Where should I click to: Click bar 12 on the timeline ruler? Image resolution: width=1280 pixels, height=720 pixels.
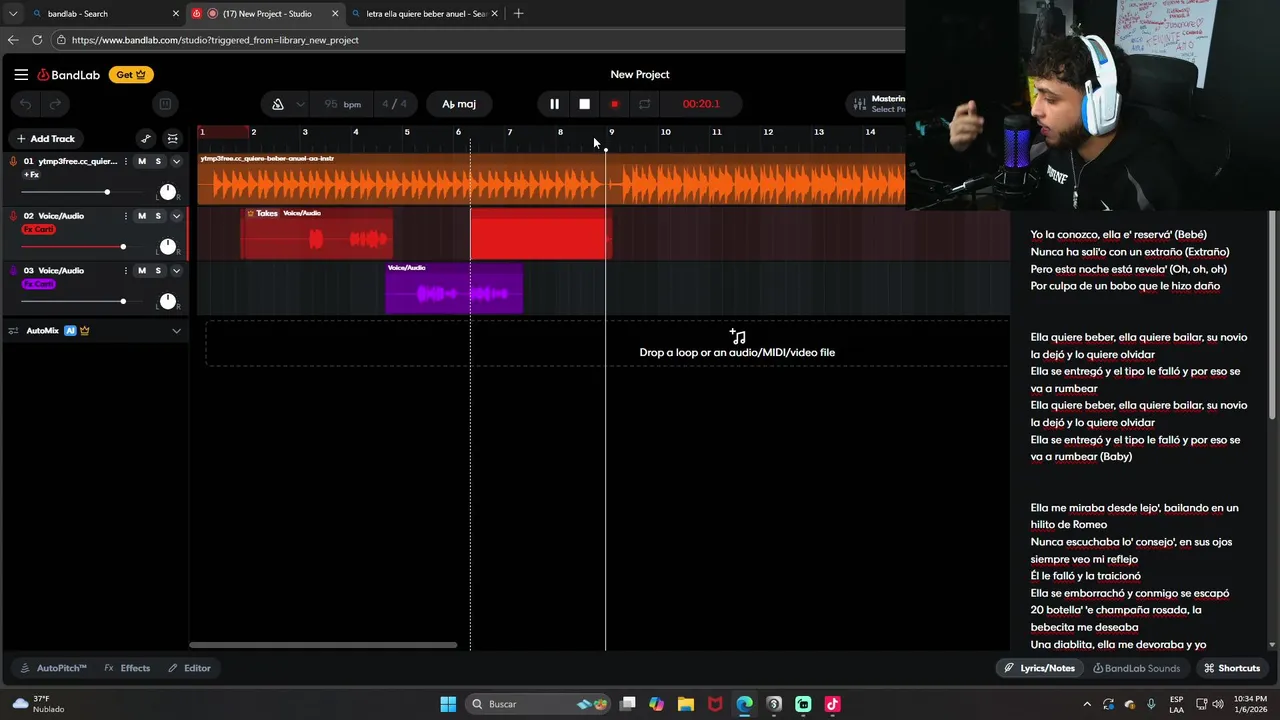(768, 132)
